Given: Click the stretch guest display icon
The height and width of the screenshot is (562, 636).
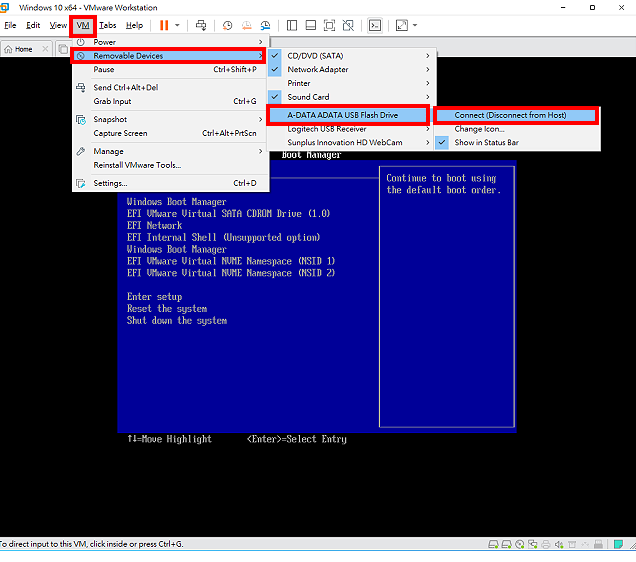Looking at the screenshot, I should 402,26.
